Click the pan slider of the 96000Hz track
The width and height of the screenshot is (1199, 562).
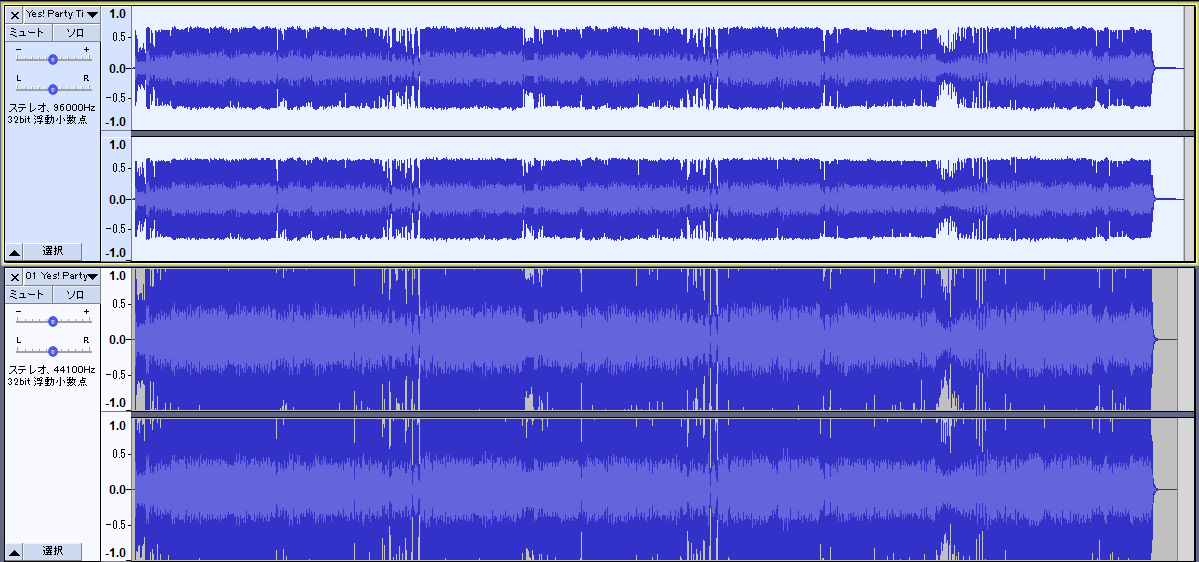(53, 89)
